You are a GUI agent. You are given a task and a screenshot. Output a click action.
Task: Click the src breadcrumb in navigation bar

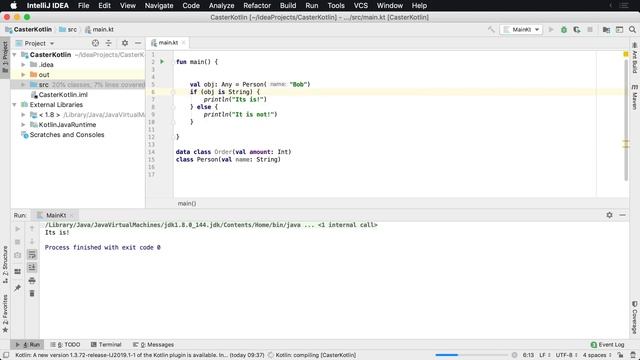coord(68,29)
